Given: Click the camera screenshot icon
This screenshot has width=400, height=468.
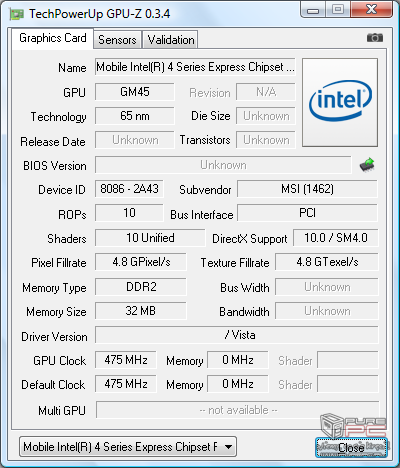Looking at the screenshot, I should 375,38.
